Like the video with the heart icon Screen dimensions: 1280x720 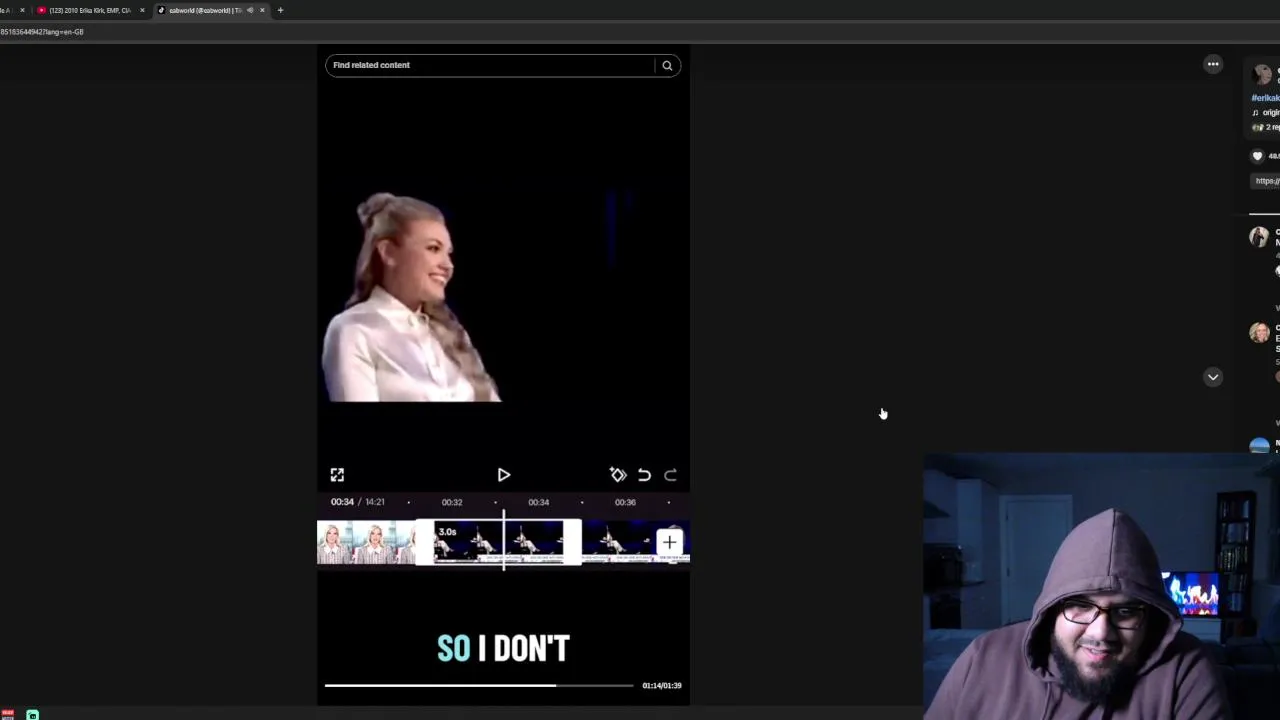point(1258,156)
